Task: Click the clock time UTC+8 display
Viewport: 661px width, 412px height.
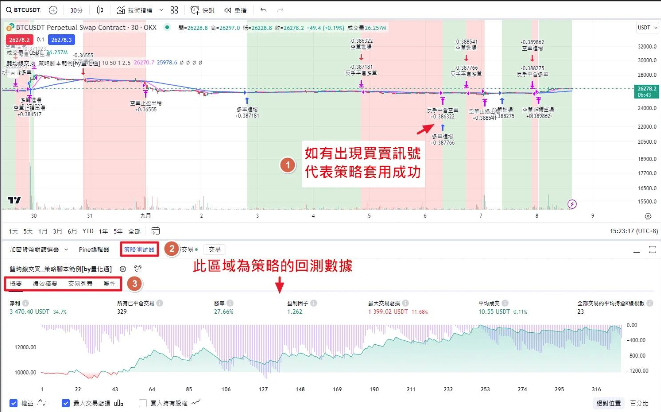Action: (634, 231)
